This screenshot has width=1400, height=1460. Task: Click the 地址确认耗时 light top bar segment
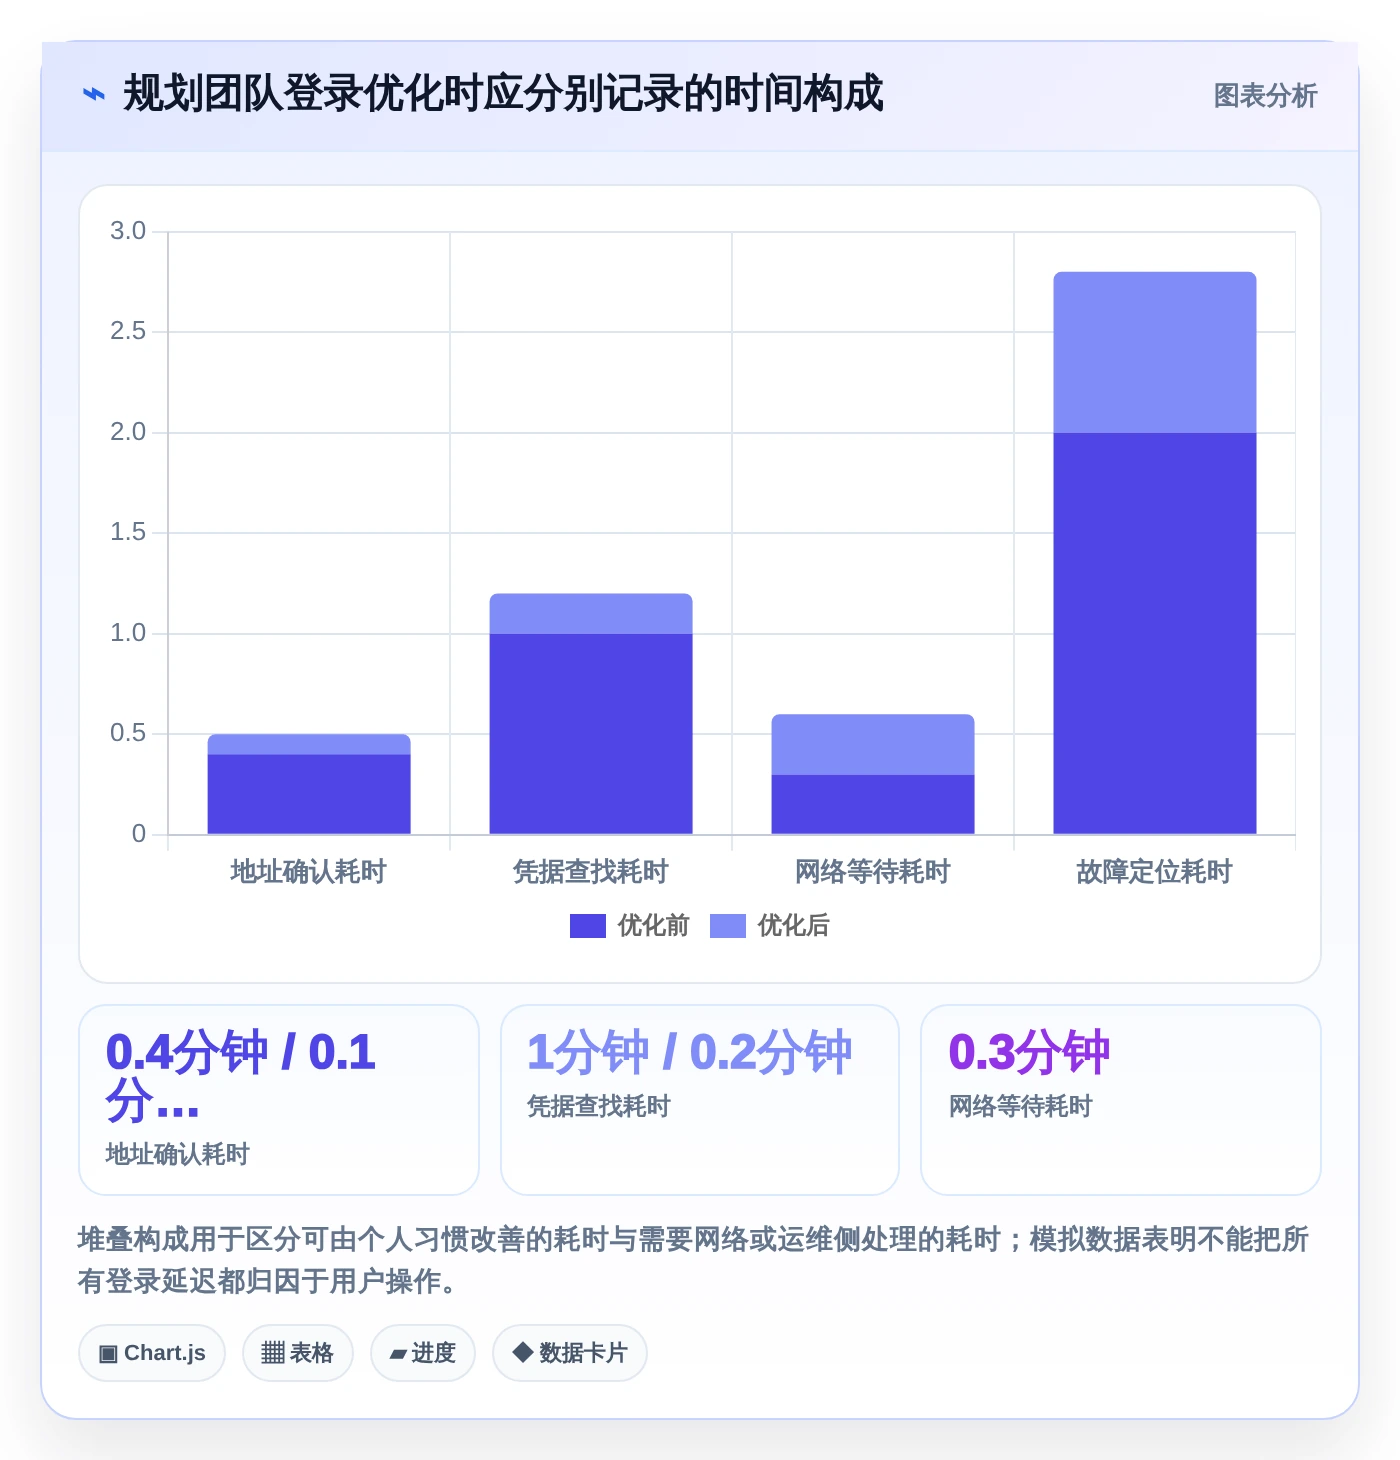coord(309,744)
